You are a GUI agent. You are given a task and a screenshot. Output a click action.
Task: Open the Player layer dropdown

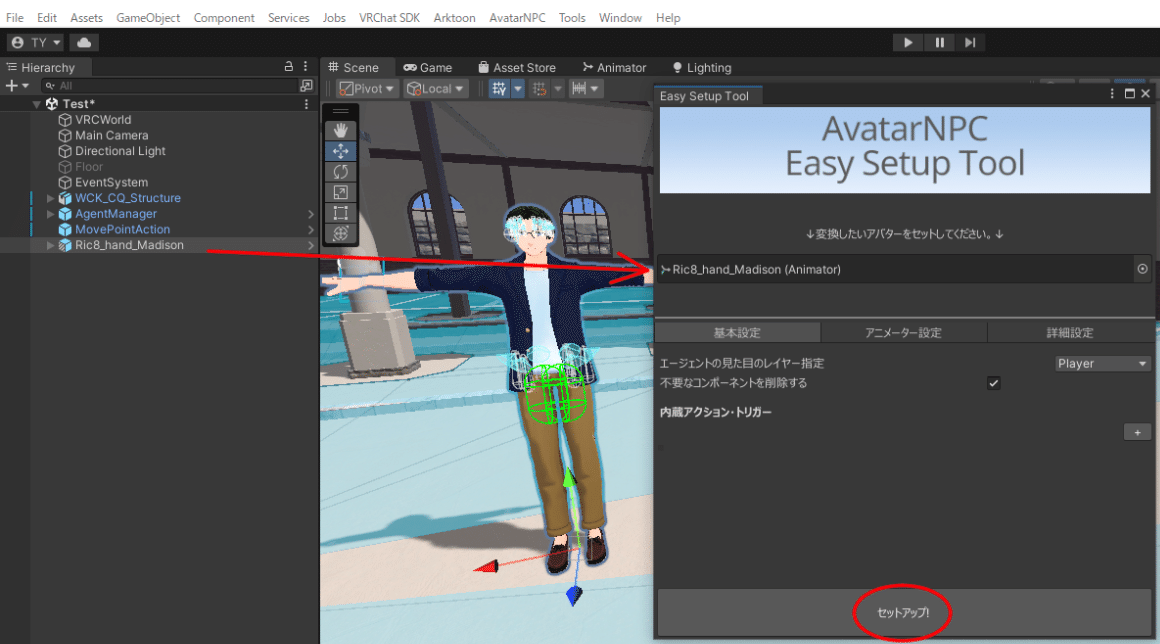(x=1102, y=364)
